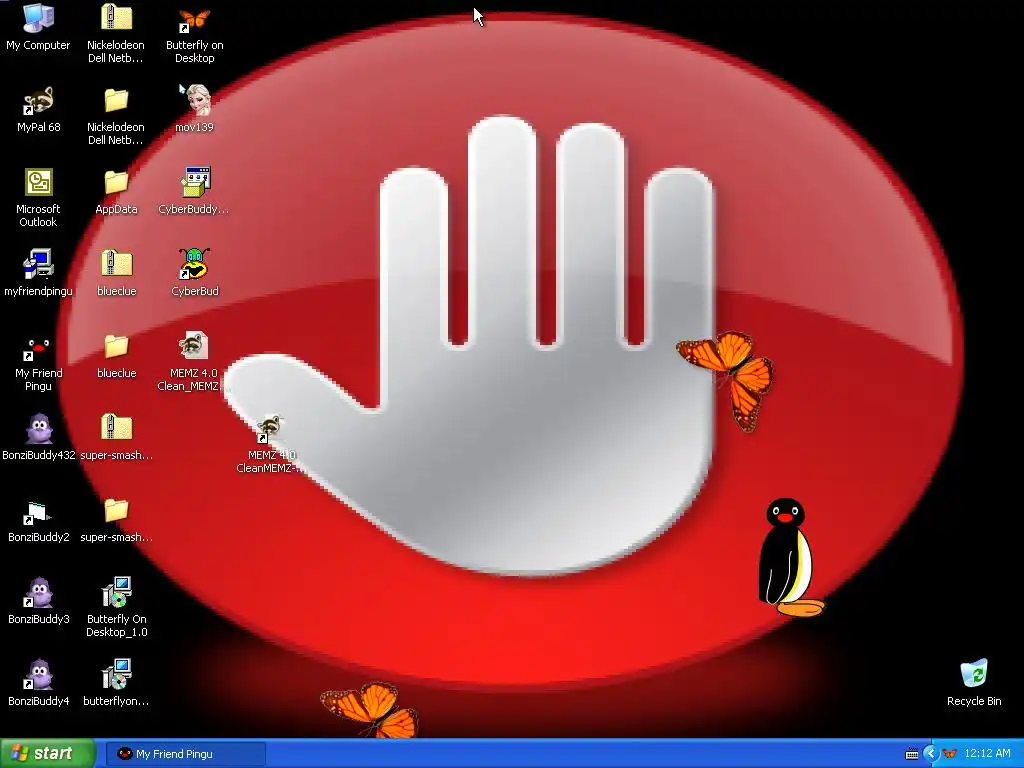Select the super-smash zipped archive icon
Viewport: 1024px width, 768px height.
(116, 437)
